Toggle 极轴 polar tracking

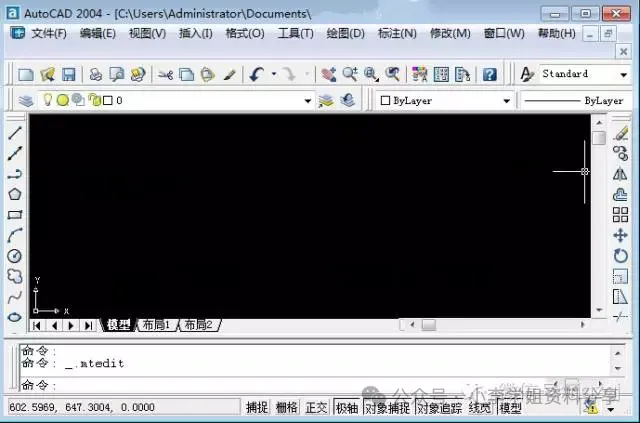[347, 407]
